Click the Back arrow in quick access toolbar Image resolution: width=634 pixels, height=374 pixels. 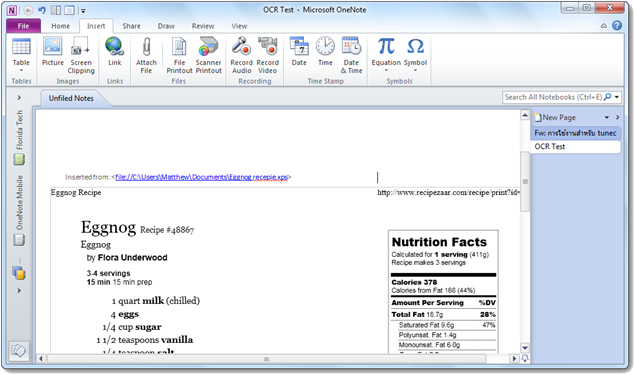(28, 10)
